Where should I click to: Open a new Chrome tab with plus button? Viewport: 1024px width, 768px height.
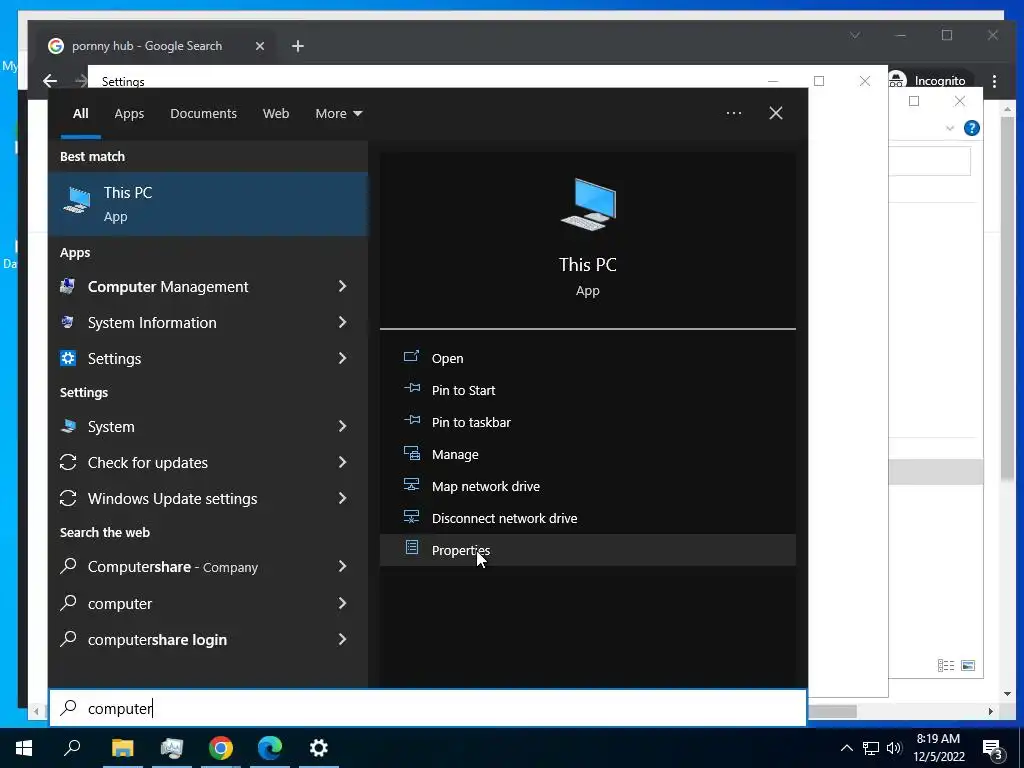[298, 46]
